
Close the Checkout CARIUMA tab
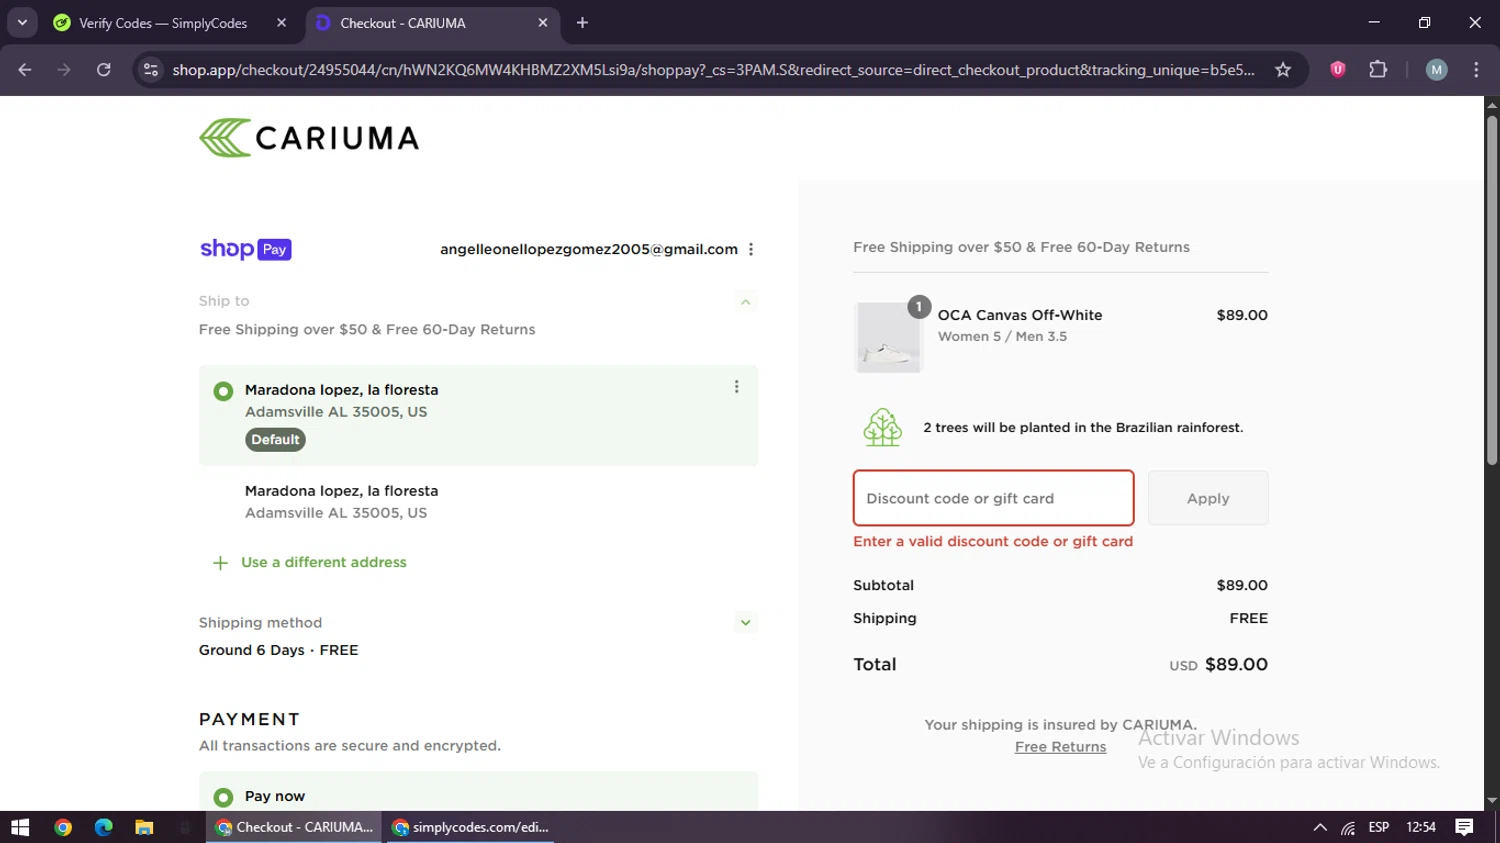coord(543,23)
